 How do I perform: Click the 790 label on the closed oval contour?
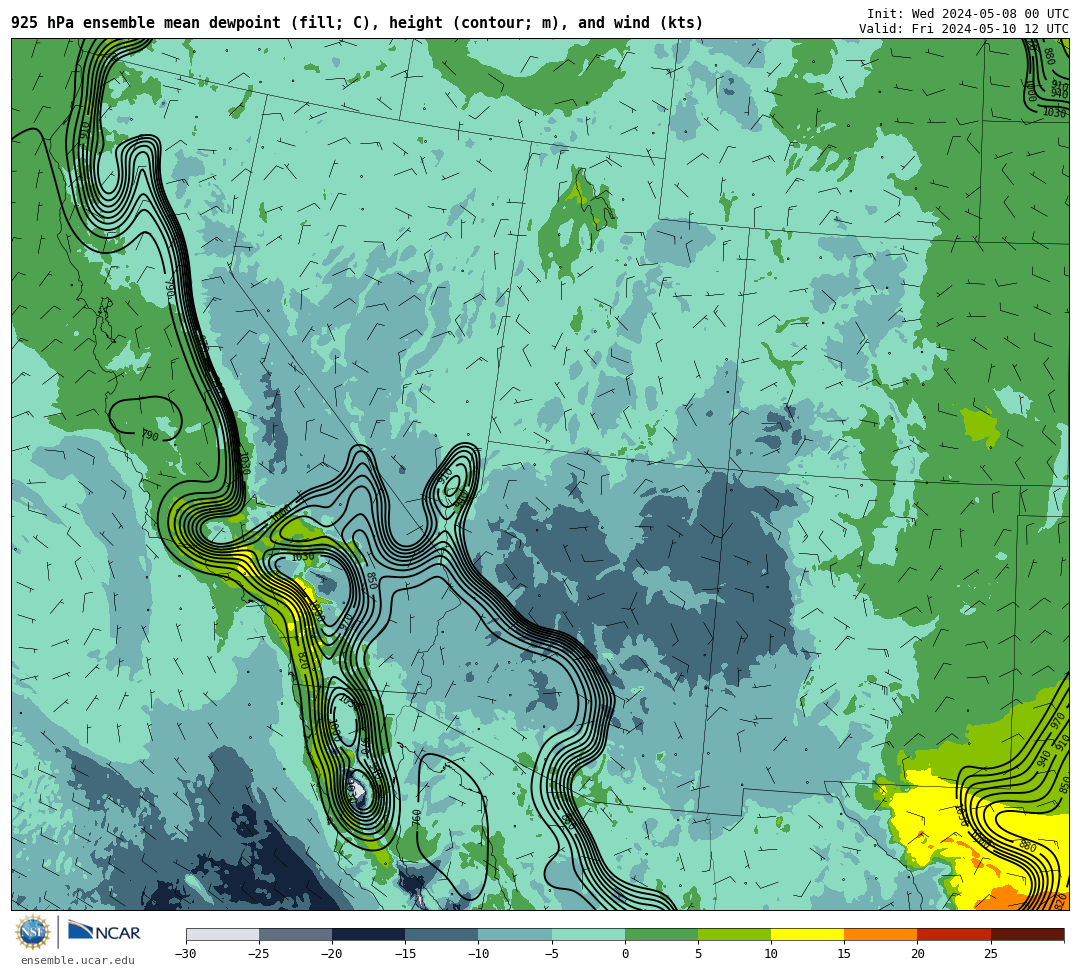(x=150, y=436)
